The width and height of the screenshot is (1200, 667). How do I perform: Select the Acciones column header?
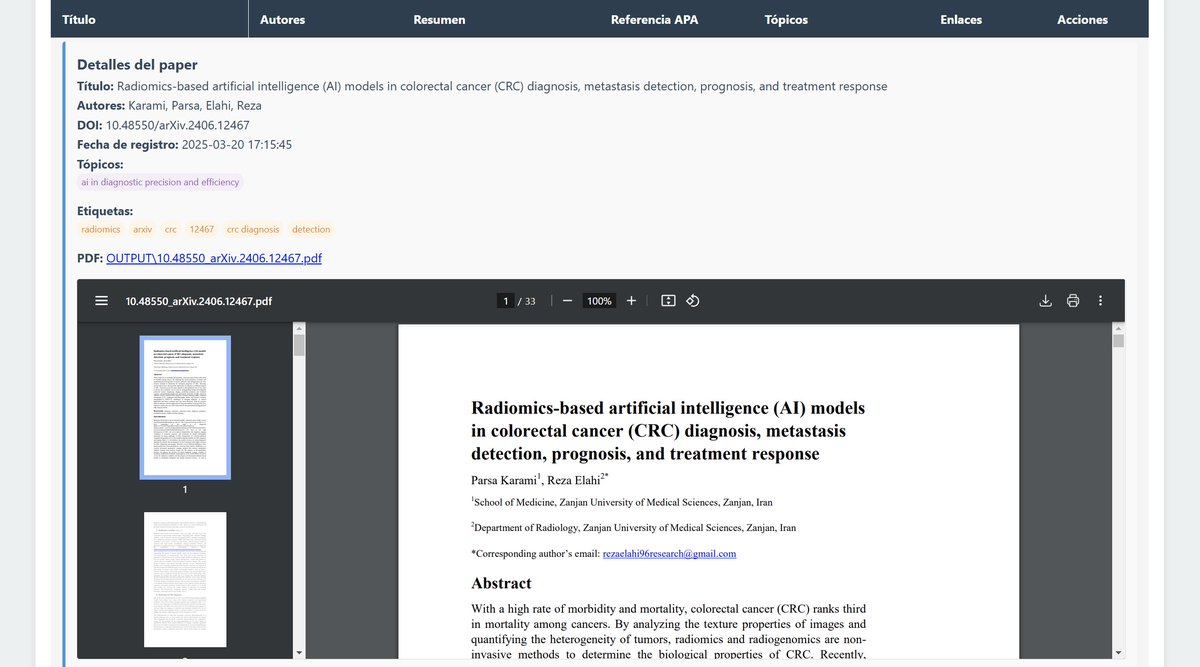1082,19
